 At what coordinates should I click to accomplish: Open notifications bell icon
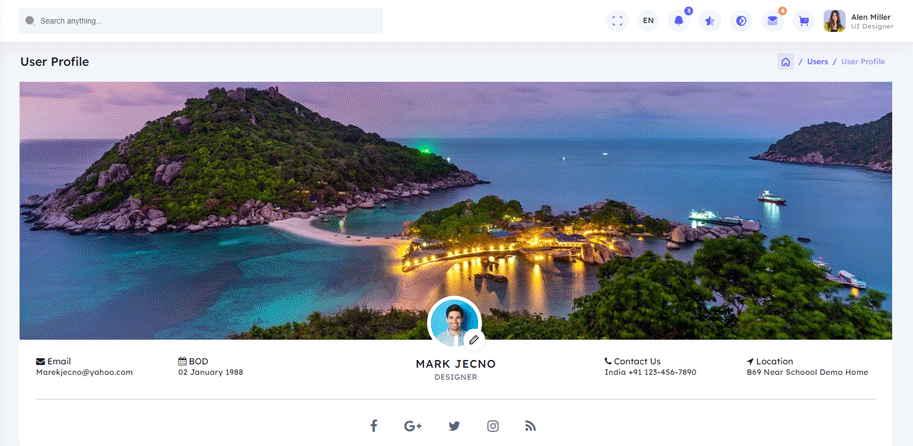[x=679, y=21]
